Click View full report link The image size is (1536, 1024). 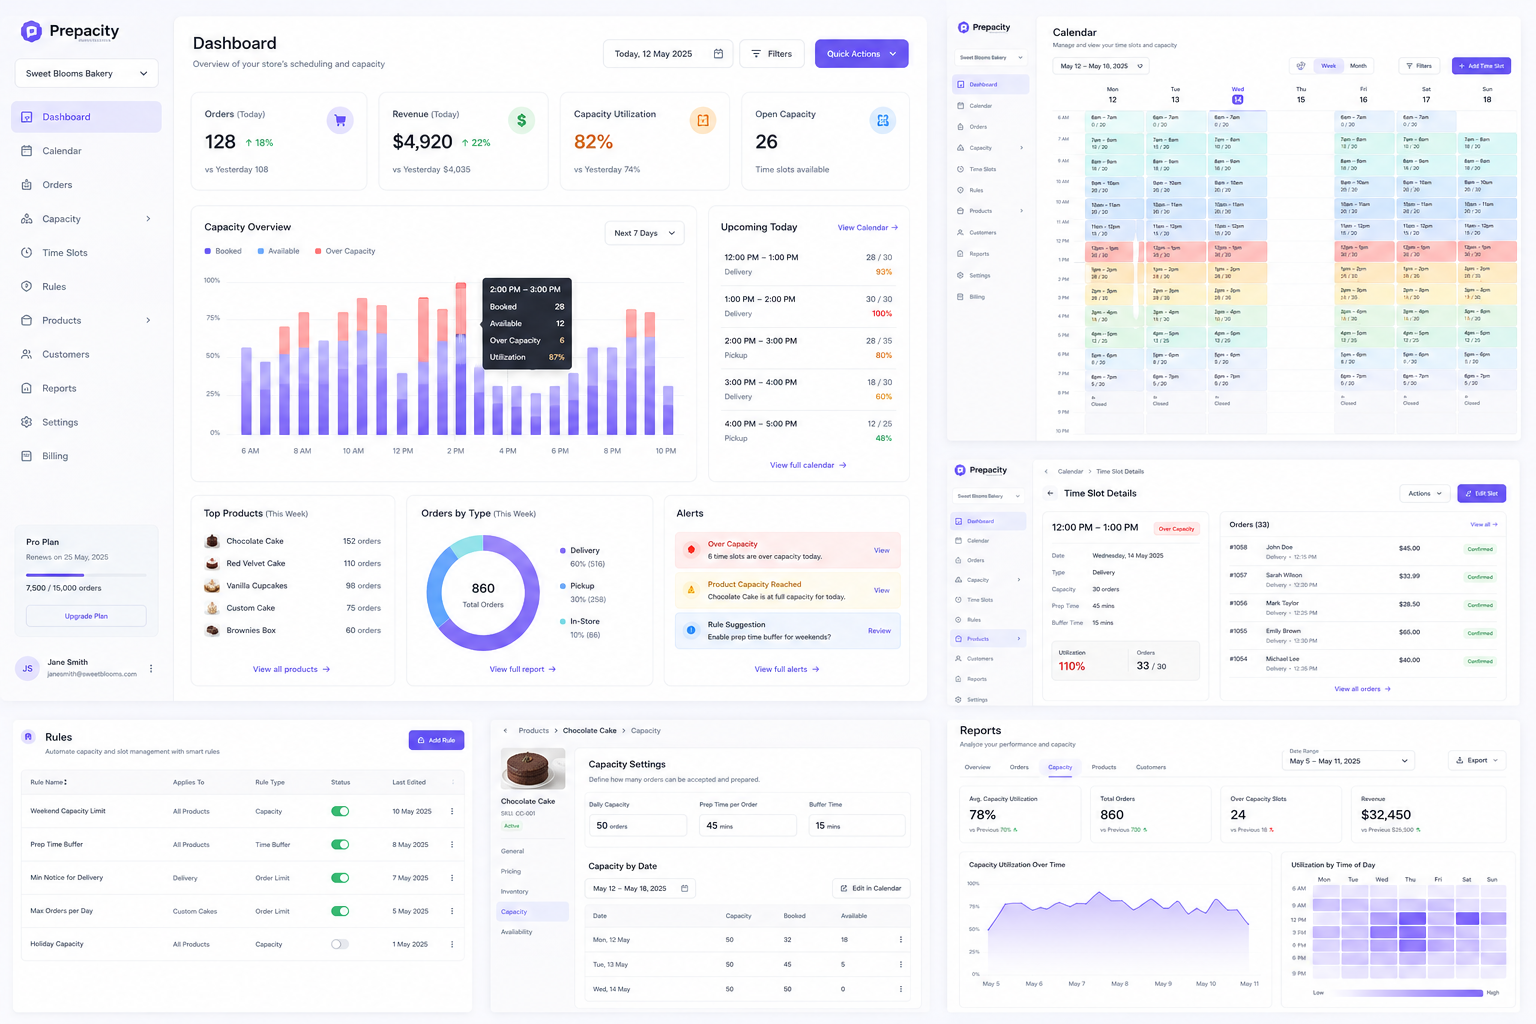point(522,669)
